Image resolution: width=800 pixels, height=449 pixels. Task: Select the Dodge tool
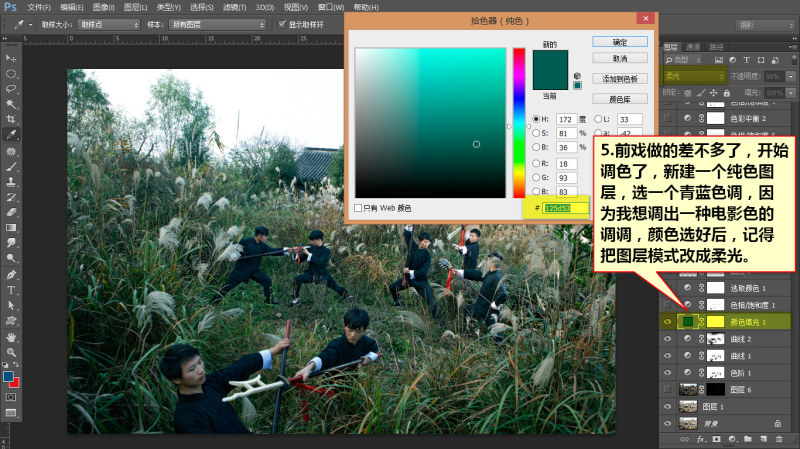point(11,258)
